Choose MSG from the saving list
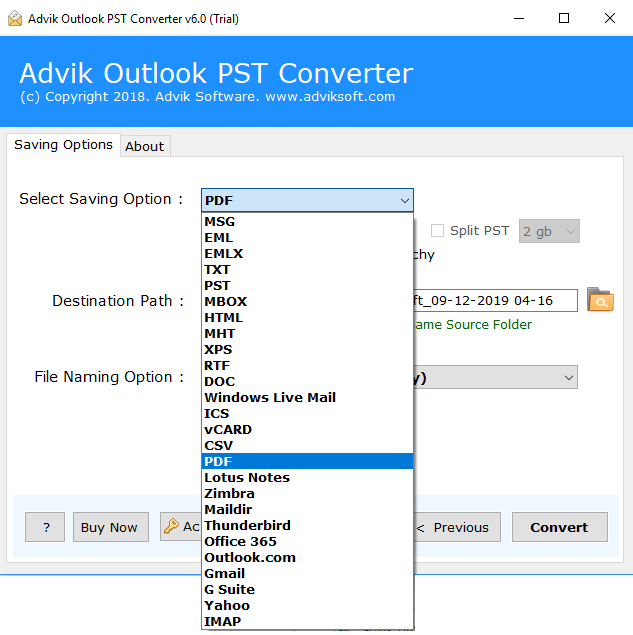633x635 pixels. point(307,222)
